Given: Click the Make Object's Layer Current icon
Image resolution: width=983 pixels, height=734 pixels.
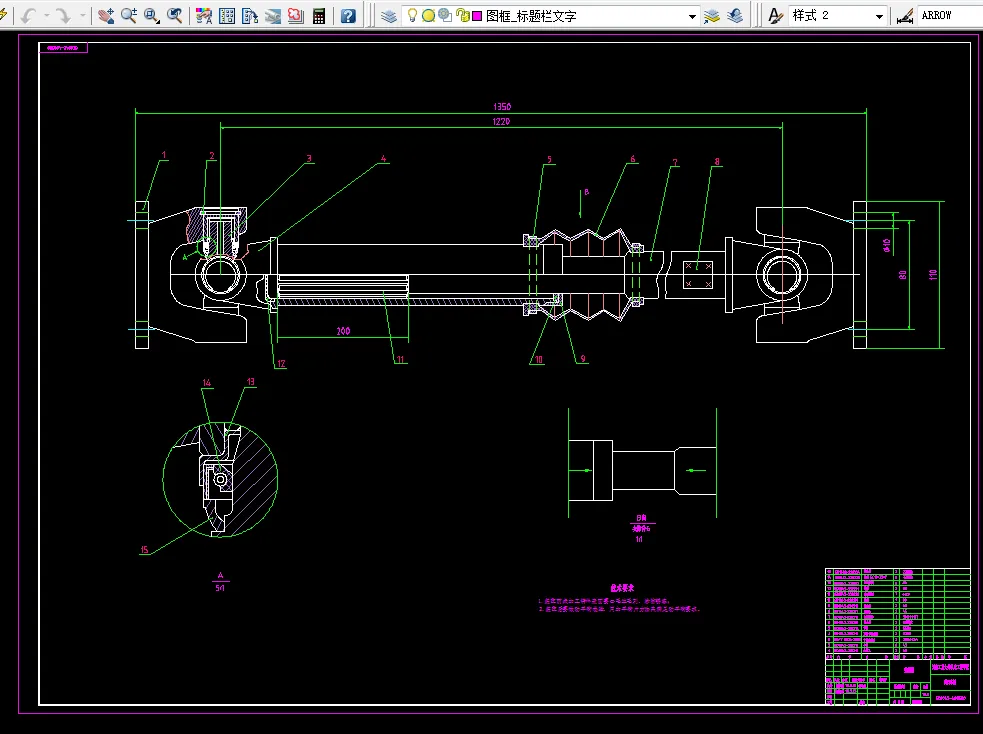Looking at the screenshot, I should [x=712, y=16].
